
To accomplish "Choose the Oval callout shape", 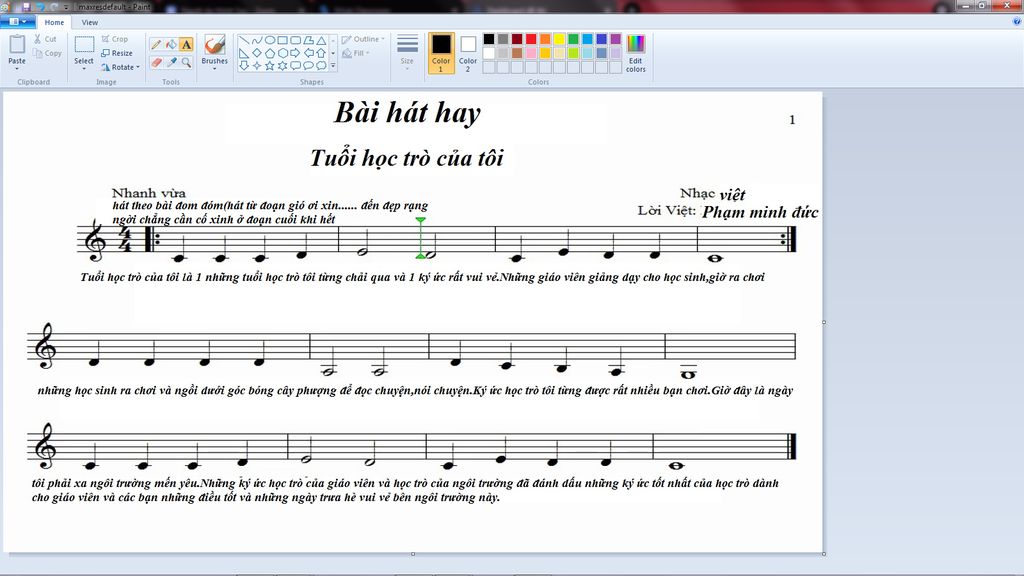I will click(x=308, y=65).
